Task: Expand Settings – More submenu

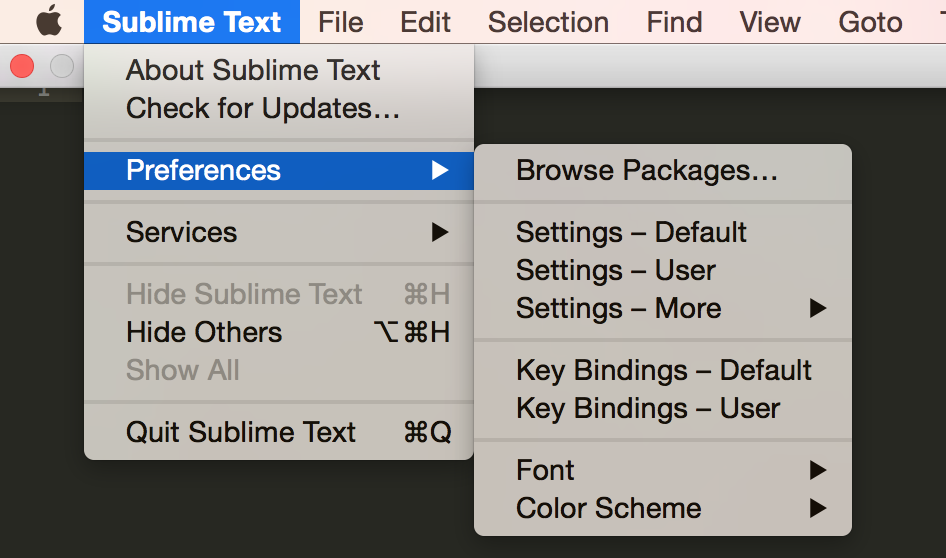Action: pyautogui.click(x=663, y=308)
